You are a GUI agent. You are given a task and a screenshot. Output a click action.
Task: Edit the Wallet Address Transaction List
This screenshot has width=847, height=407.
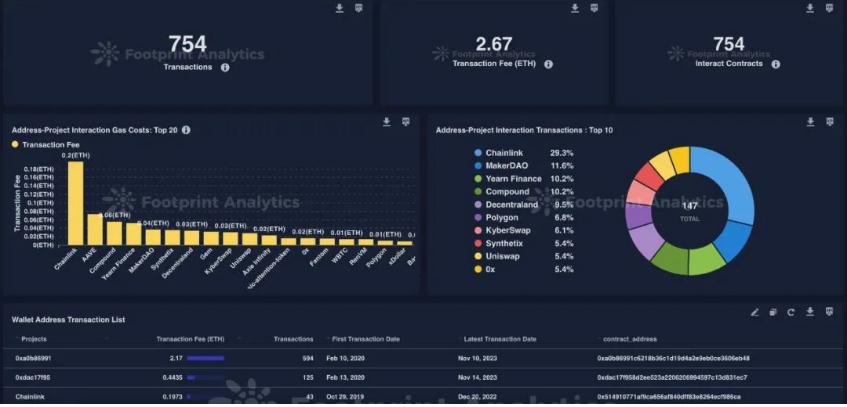(x=755, y=312)
